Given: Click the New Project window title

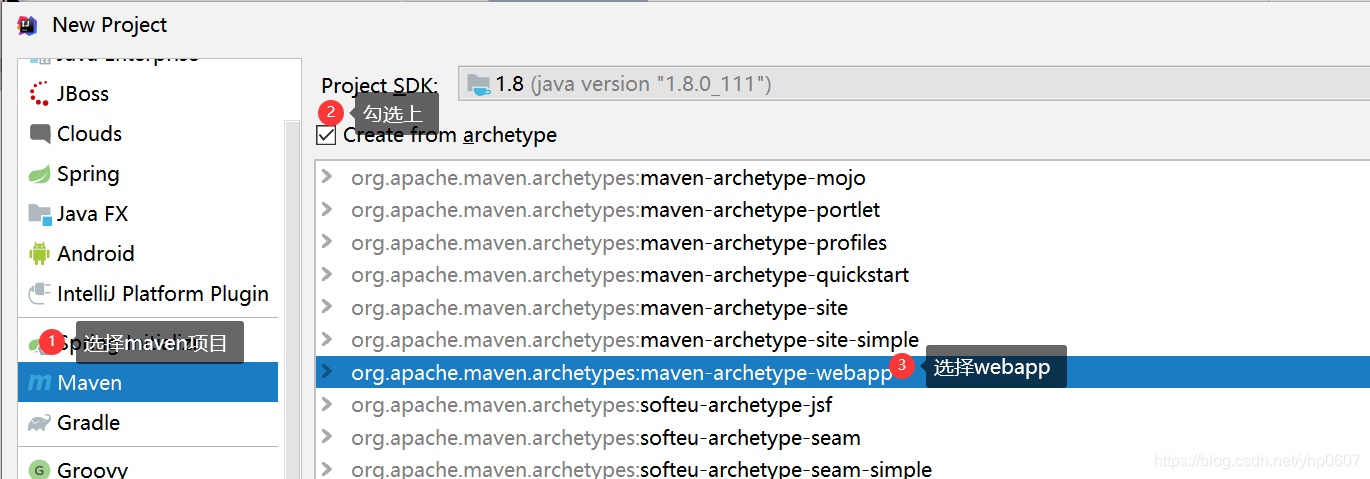Looking at the screenshot, I should point(110,25).
